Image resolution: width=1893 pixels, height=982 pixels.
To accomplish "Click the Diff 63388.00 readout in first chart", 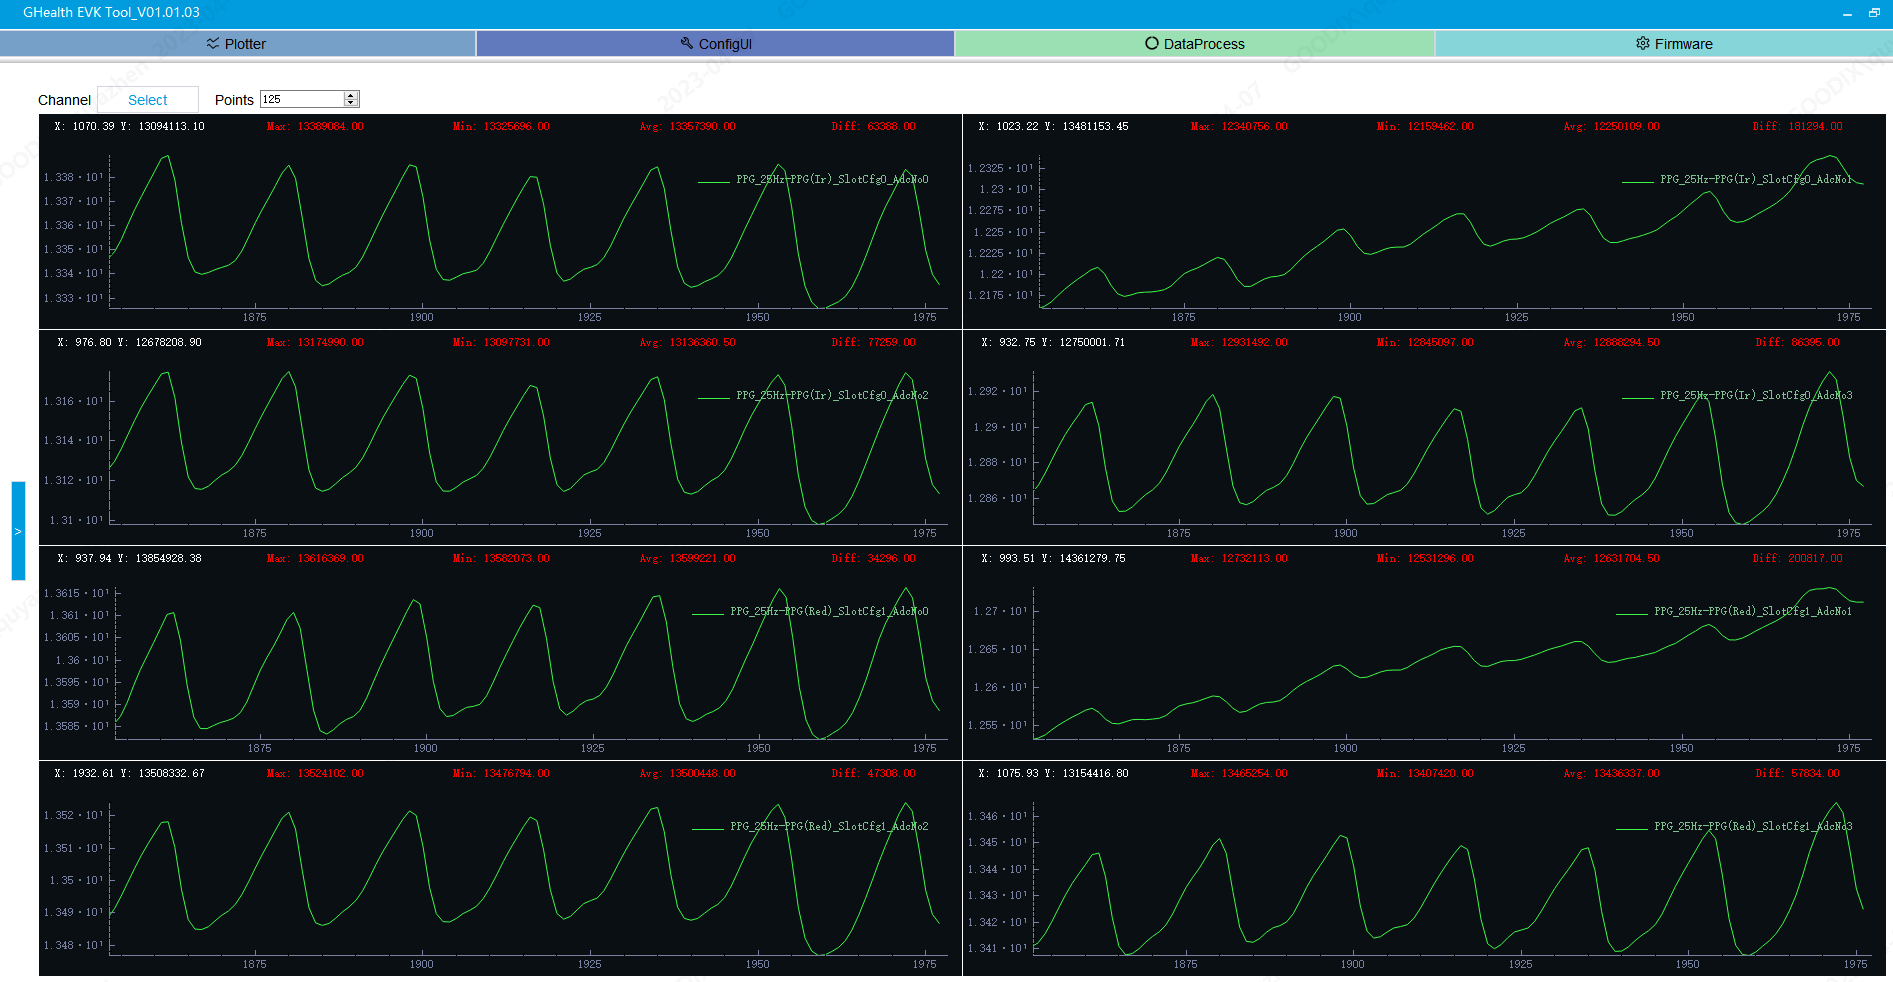I will tap(873, 127).
